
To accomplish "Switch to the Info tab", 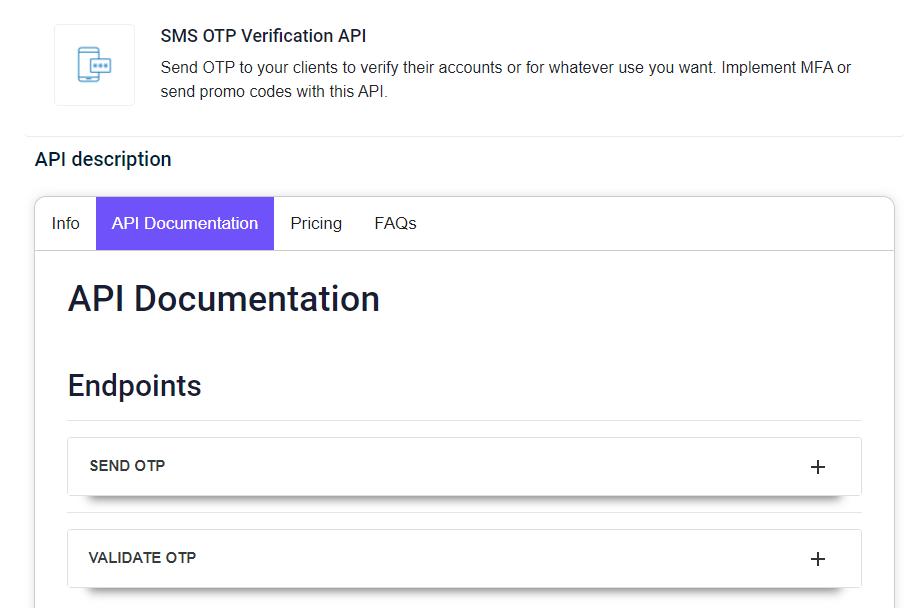I will 65,224.
